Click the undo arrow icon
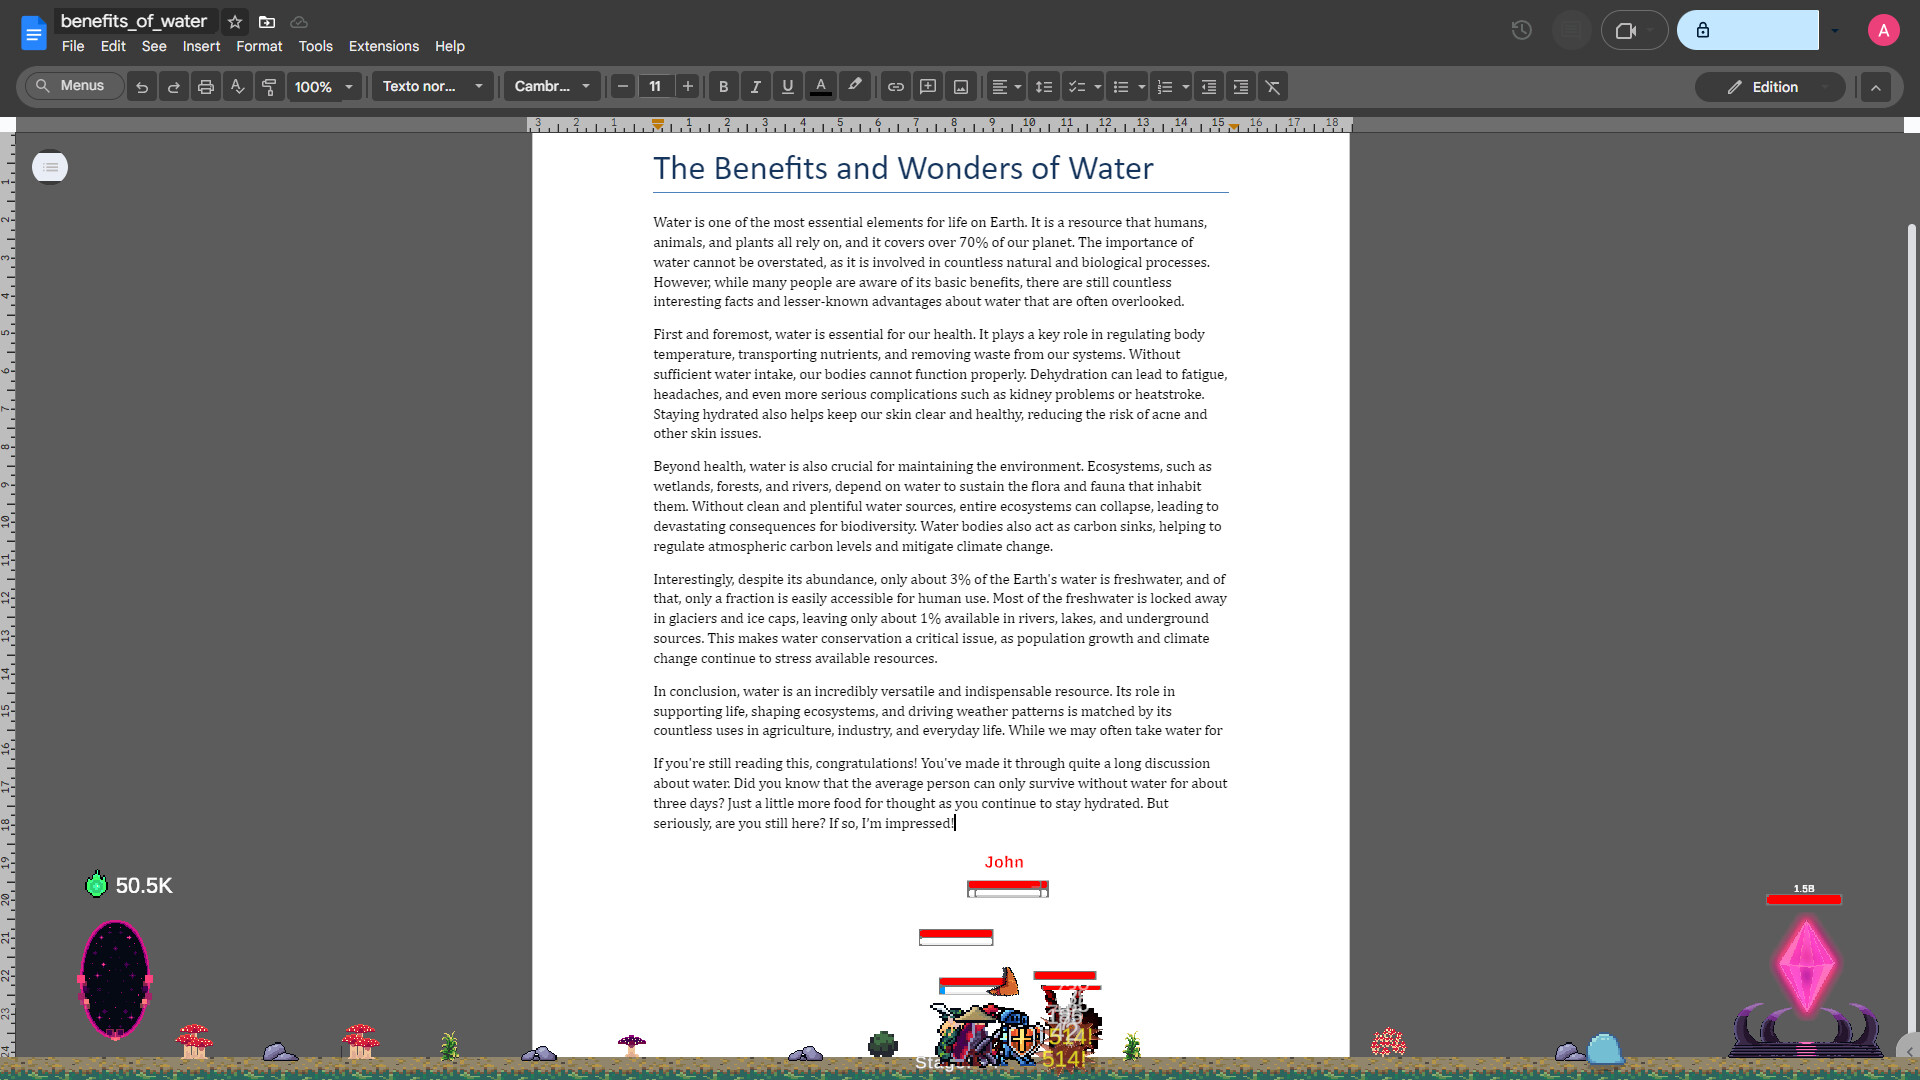Screen dimensions: 1920x1080 [142, 87]
